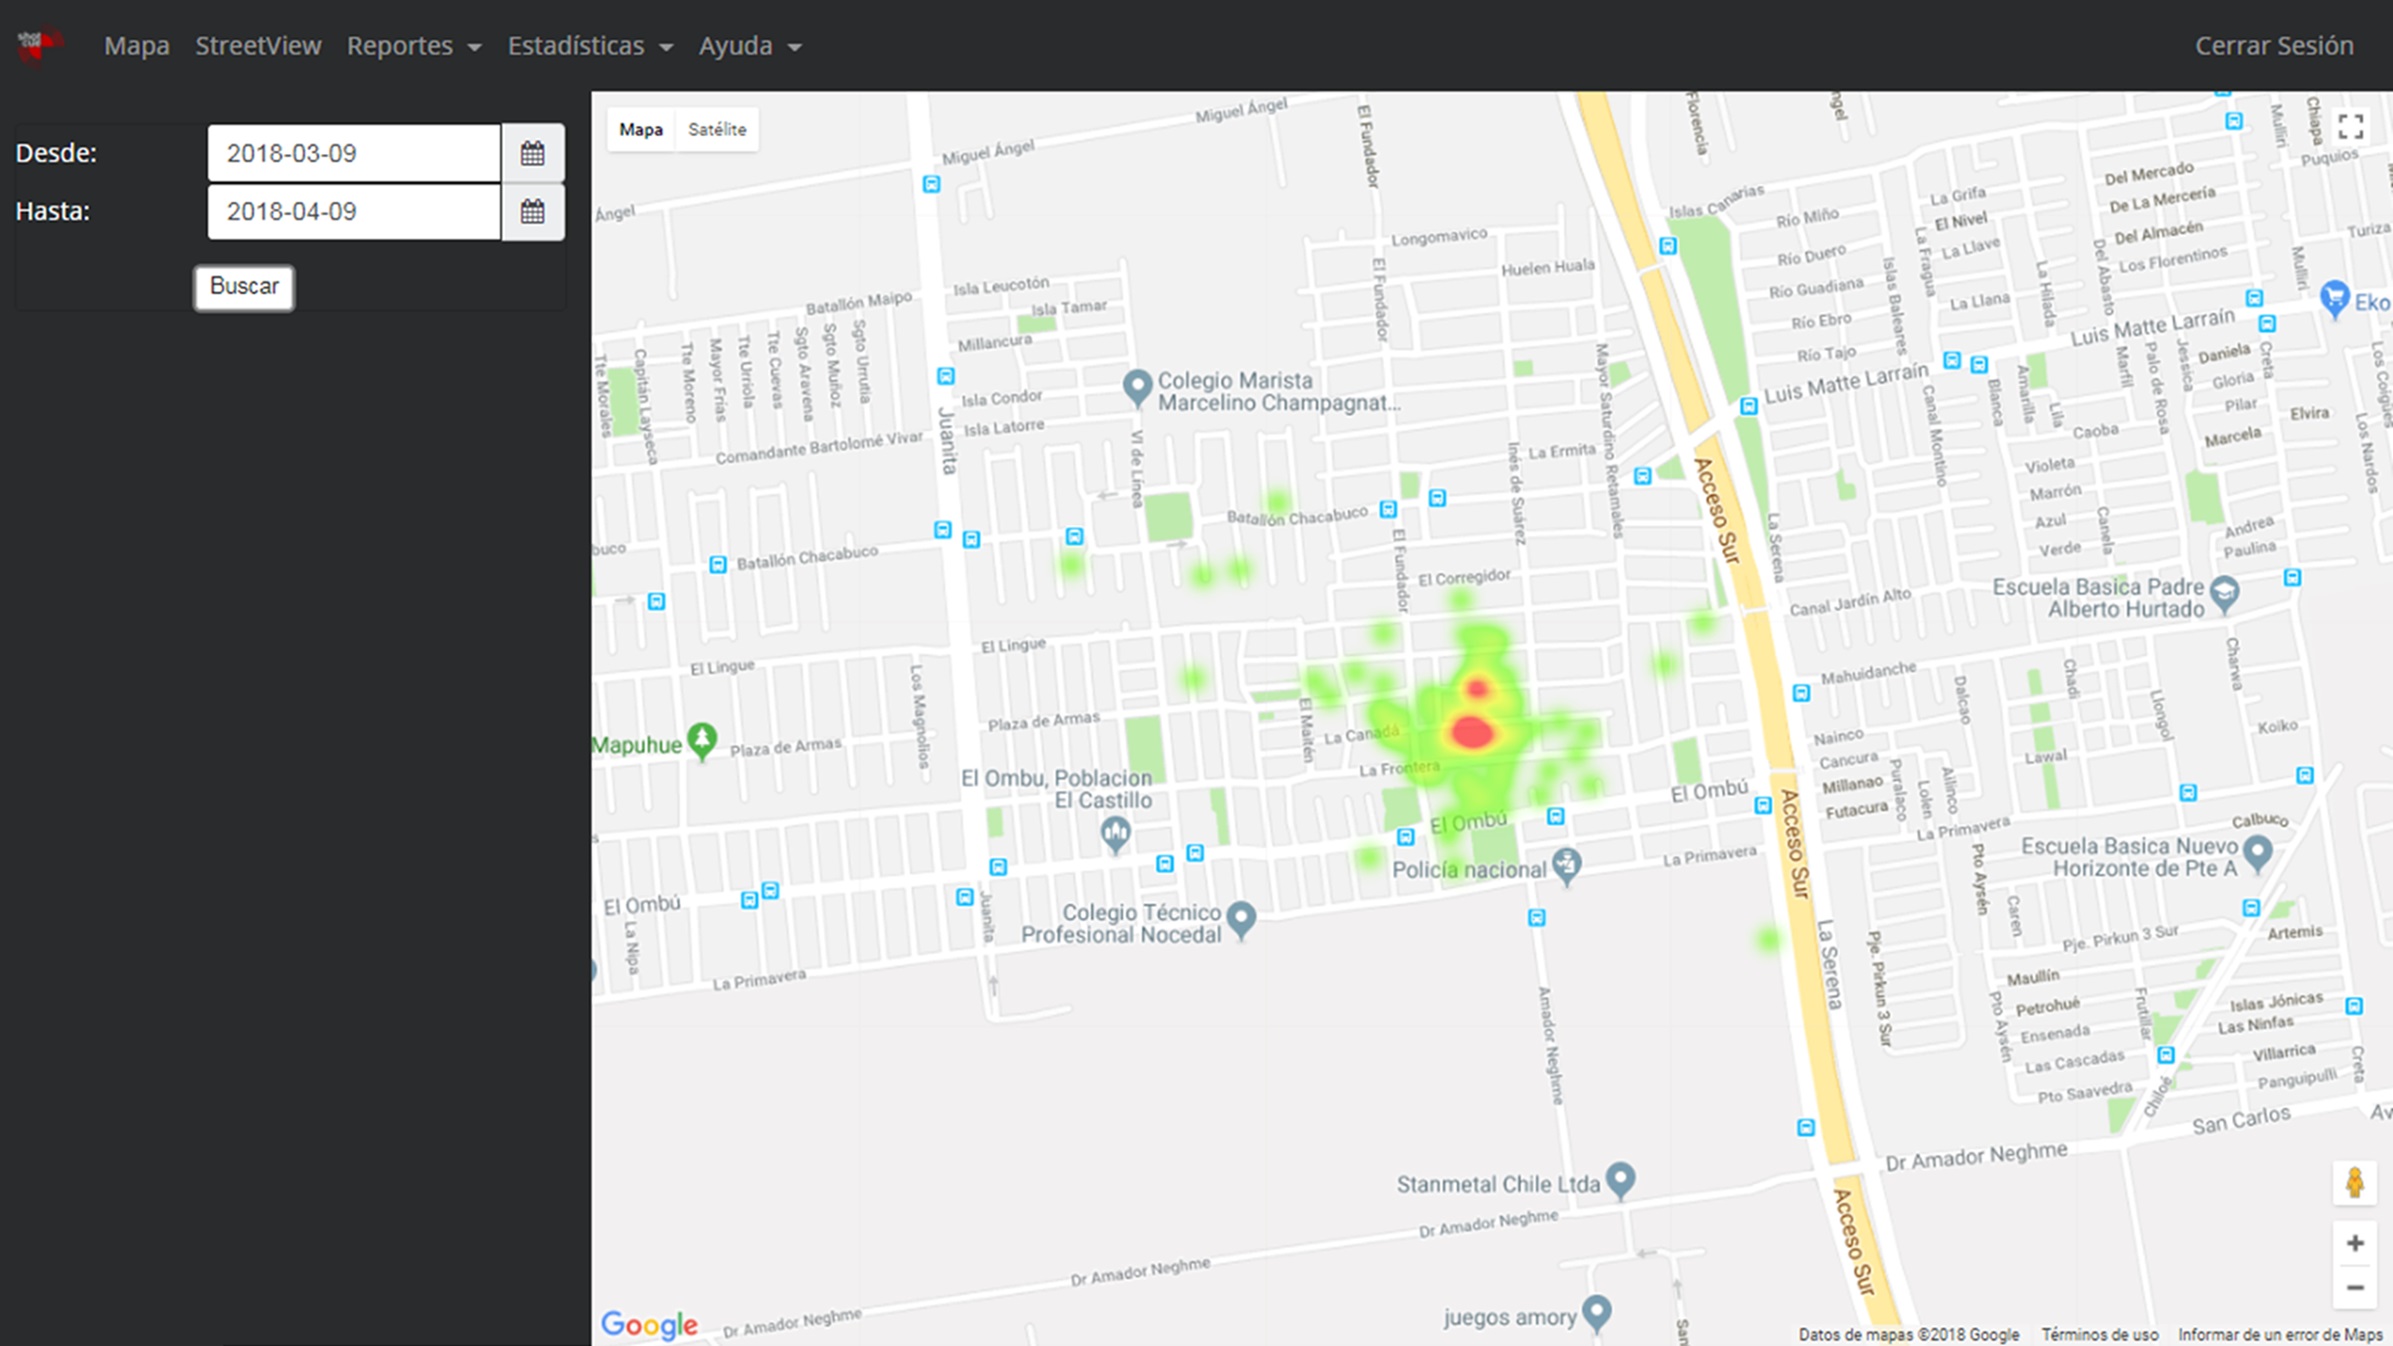This screenshot has width=2393, height=1346.
Task: Switch the map back to Mapa view
Action: point(641,128)
